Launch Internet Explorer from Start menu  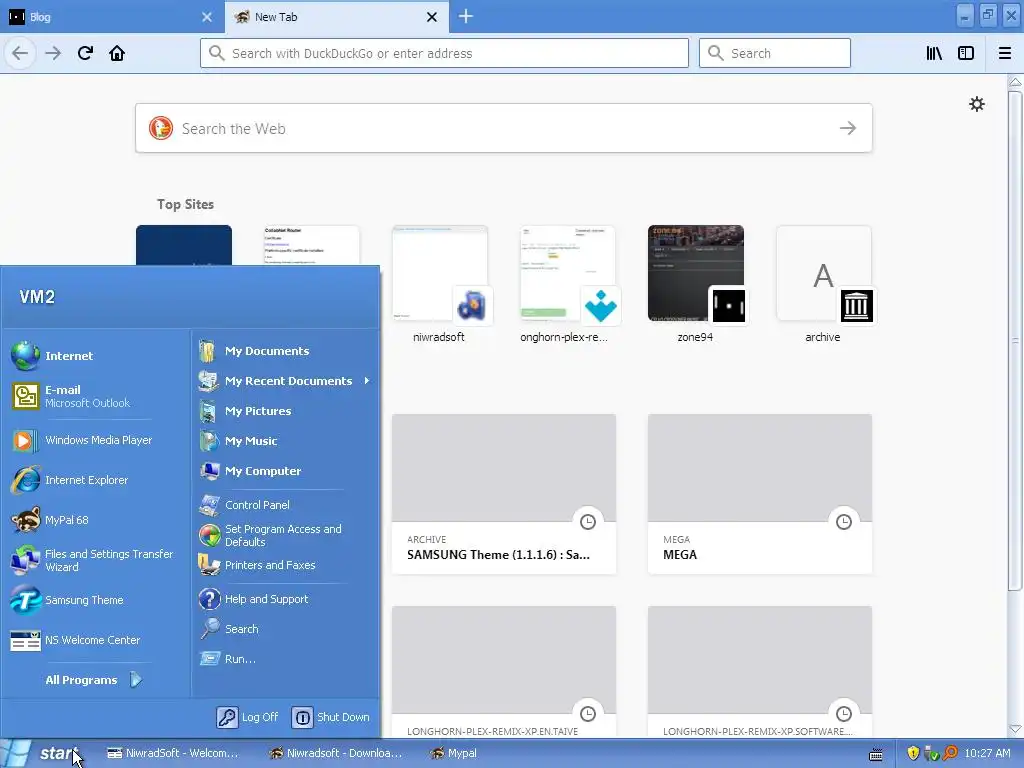[96, 480]
